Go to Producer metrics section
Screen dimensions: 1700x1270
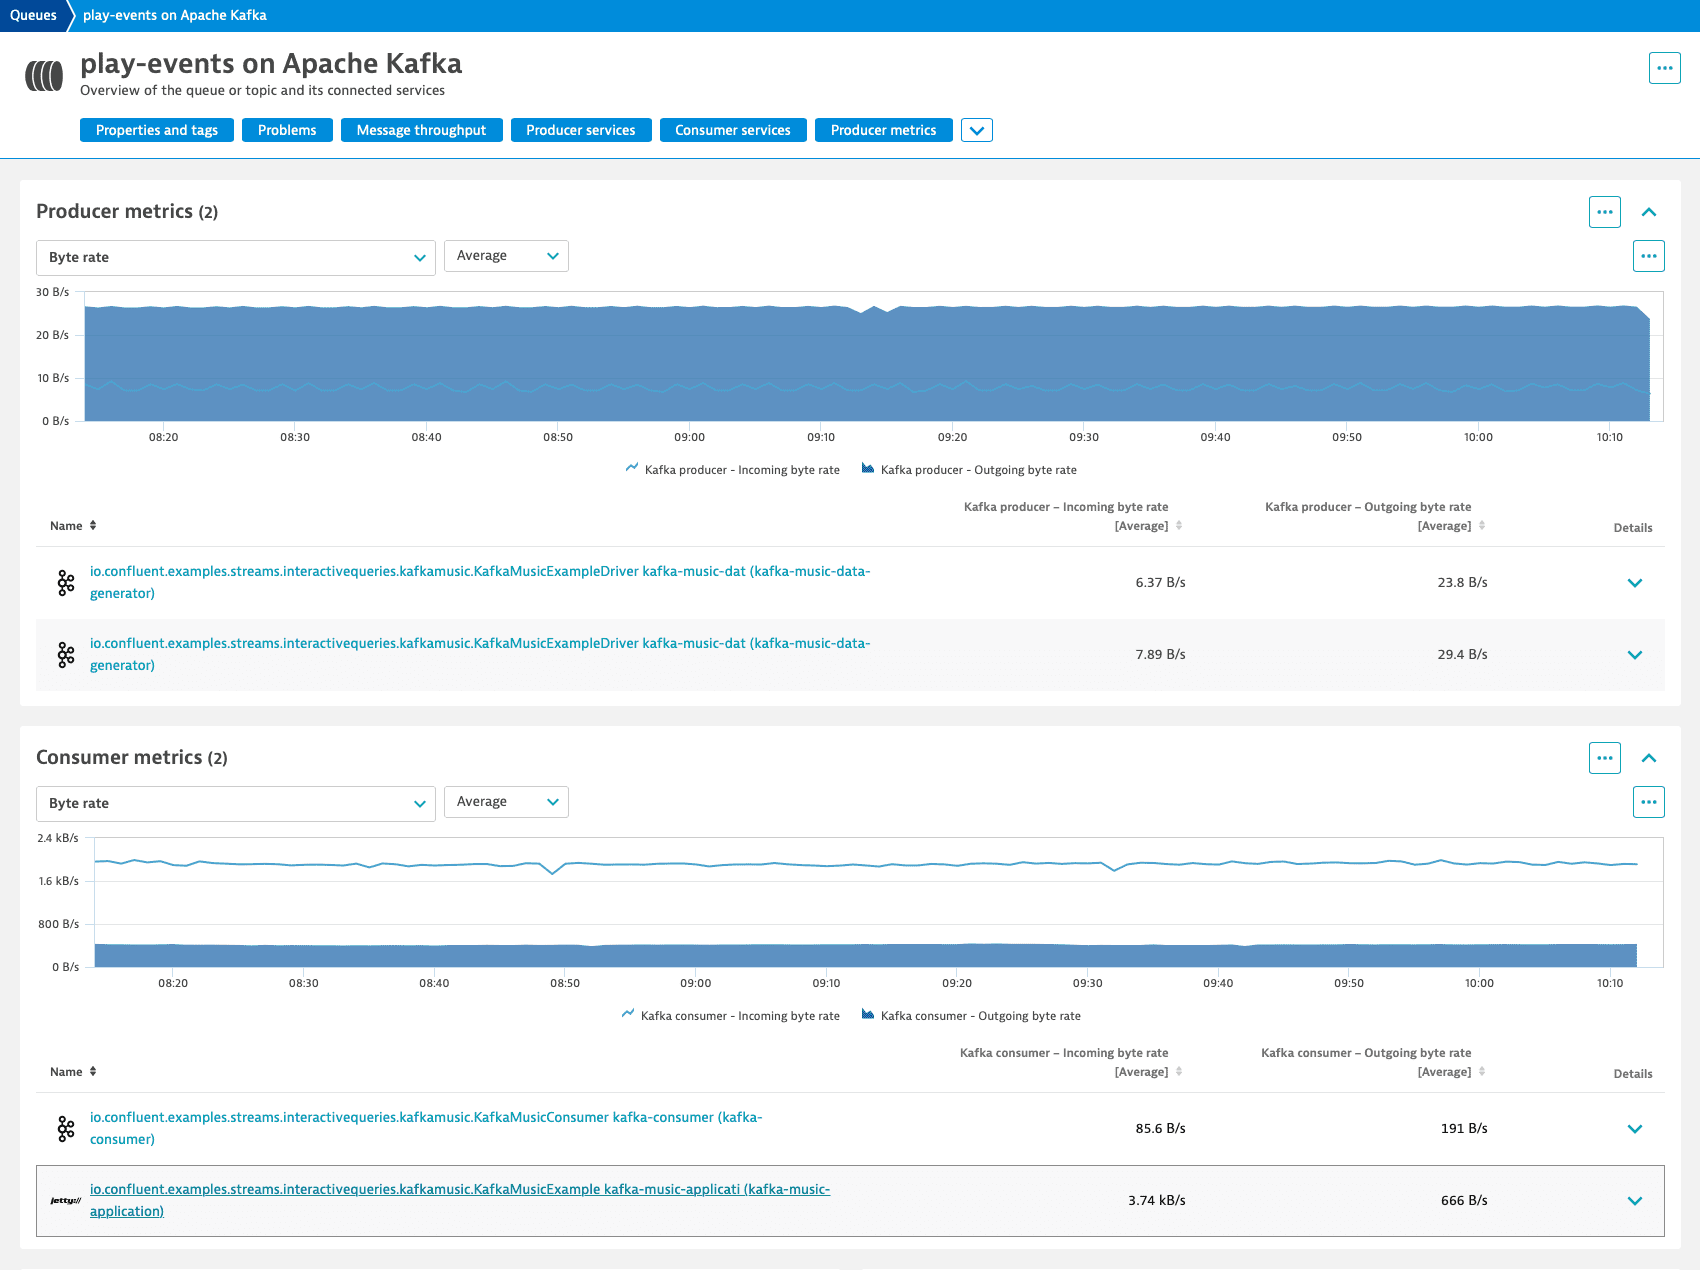(x=884, y=130)
